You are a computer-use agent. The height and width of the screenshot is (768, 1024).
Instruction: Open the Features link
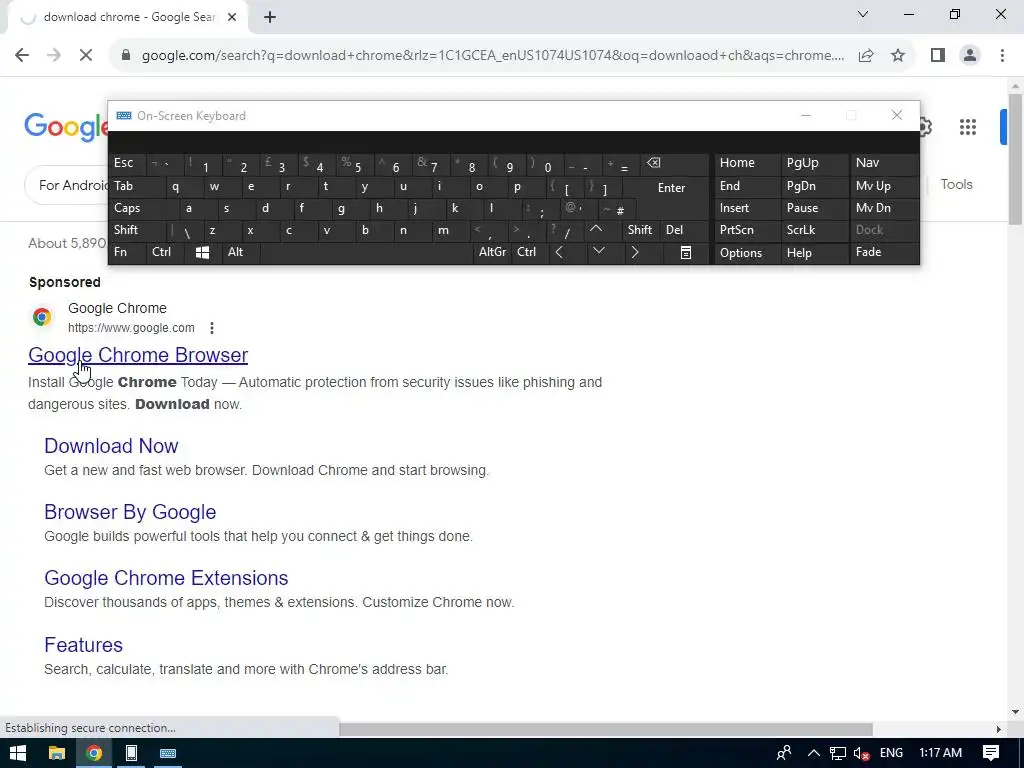(84, 645)
